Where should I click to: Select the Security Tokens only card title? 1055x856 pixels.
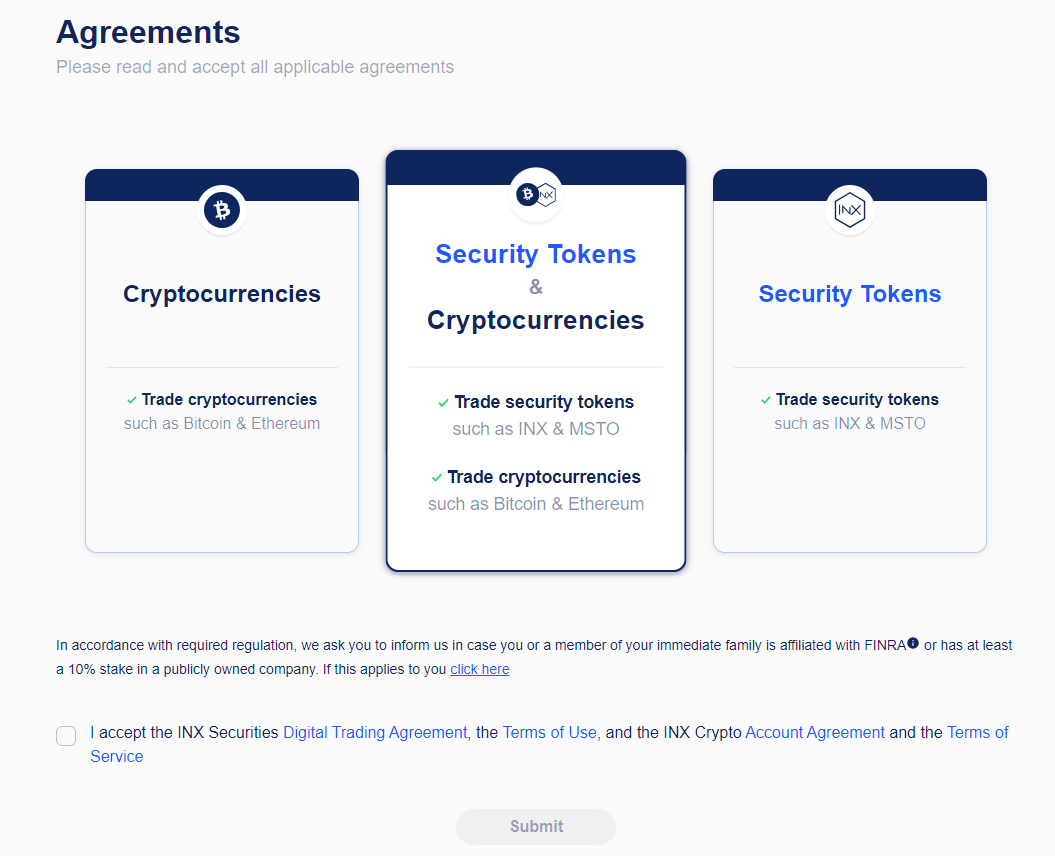pyautogui.click(x=850, y=294)
